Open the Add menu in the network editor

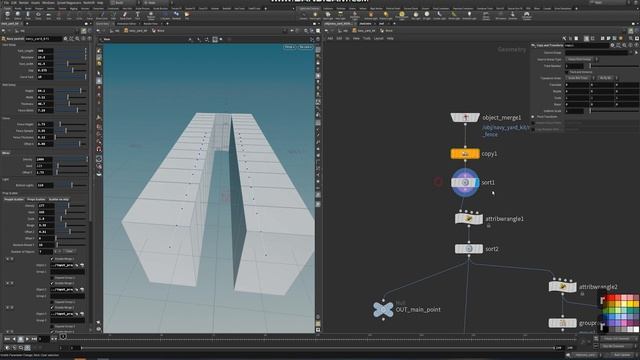(330, 38)
